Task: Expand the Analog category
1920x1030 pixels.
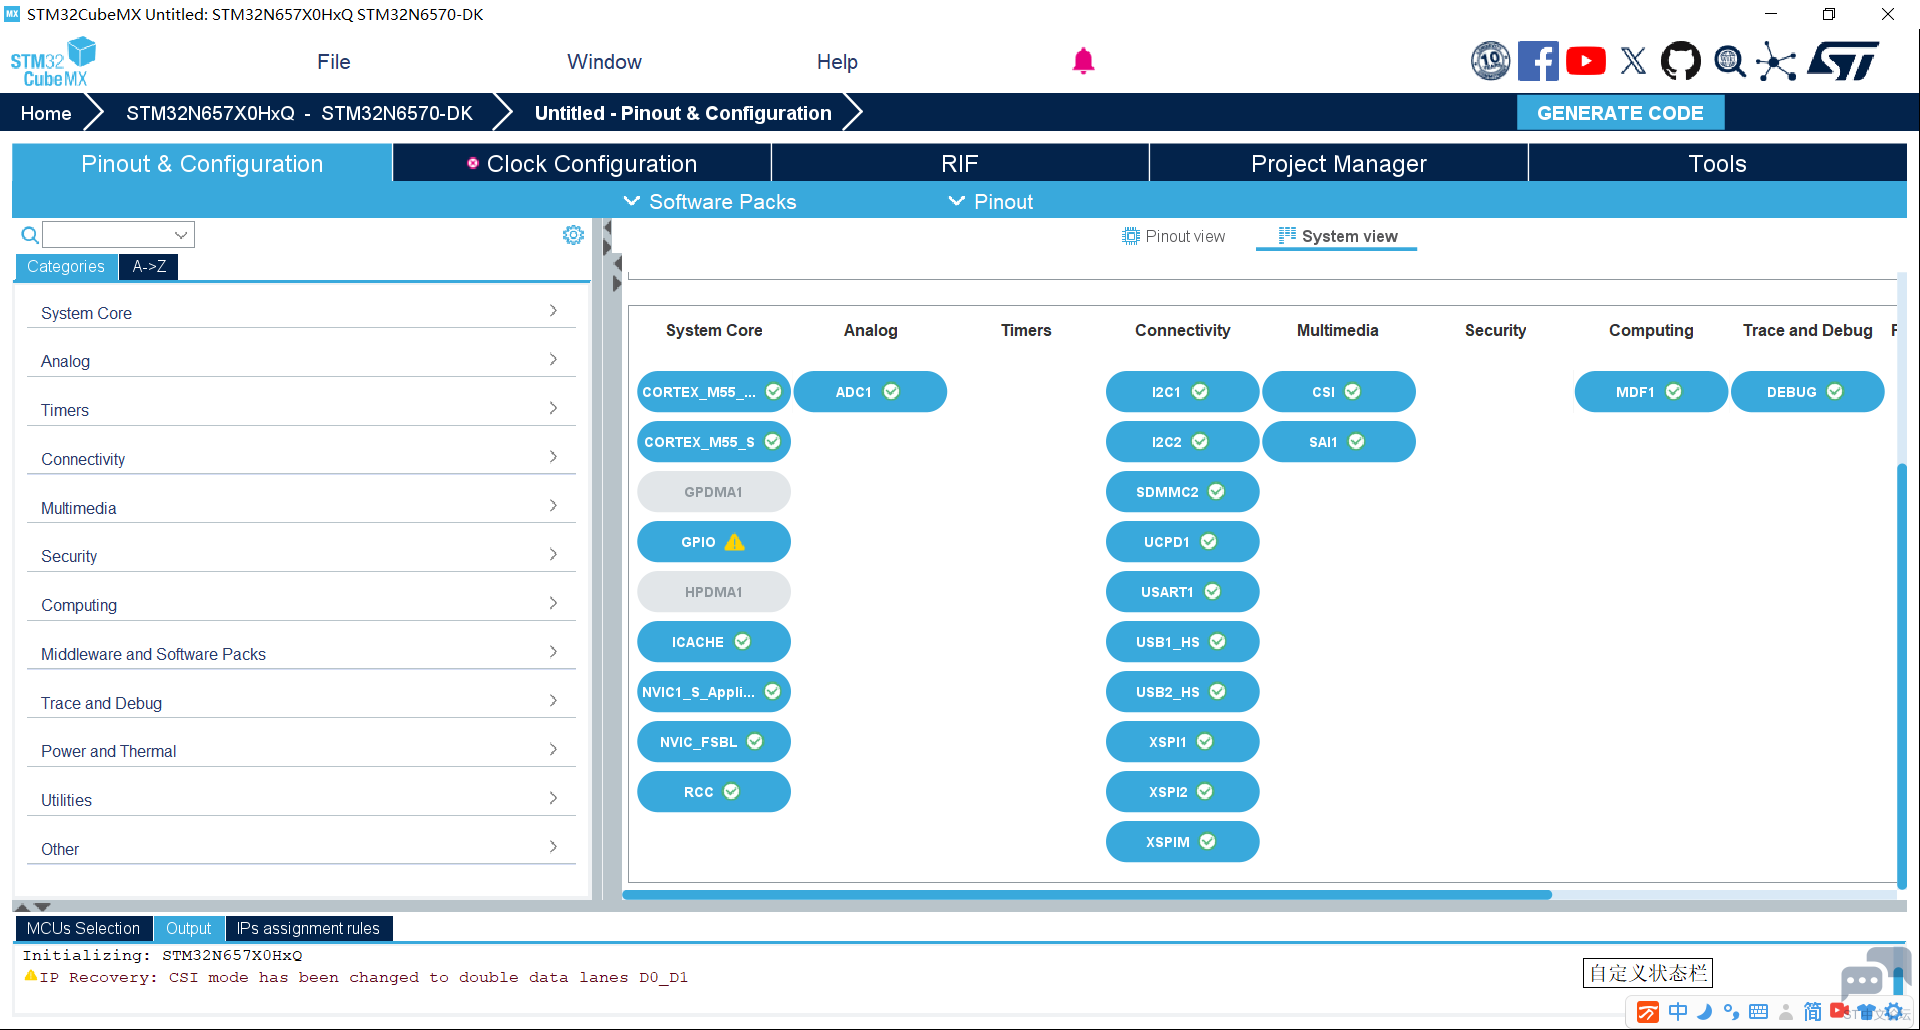Action: click(x=301, y=361)
